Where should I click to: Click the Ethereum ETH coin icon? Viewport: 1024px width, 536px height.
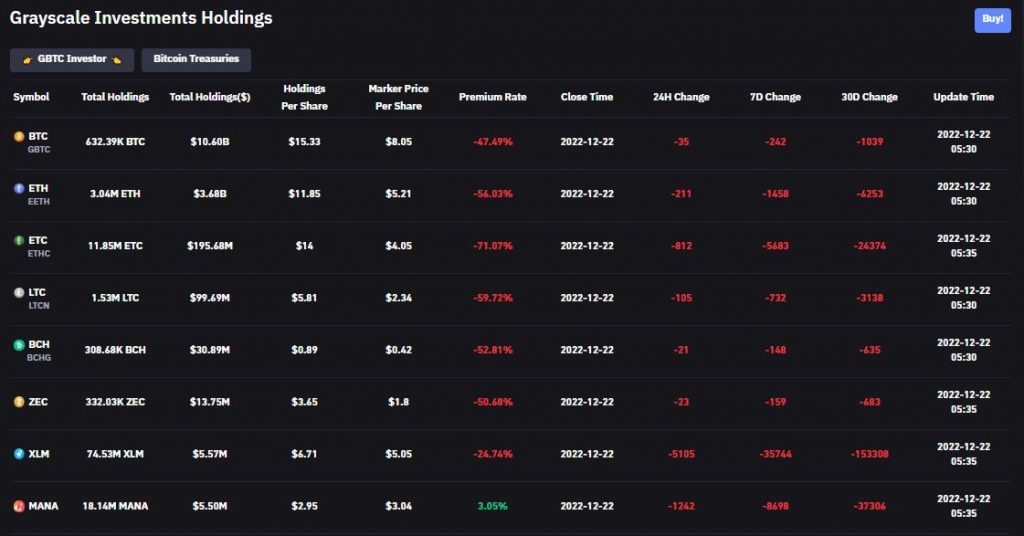point(18,188)
